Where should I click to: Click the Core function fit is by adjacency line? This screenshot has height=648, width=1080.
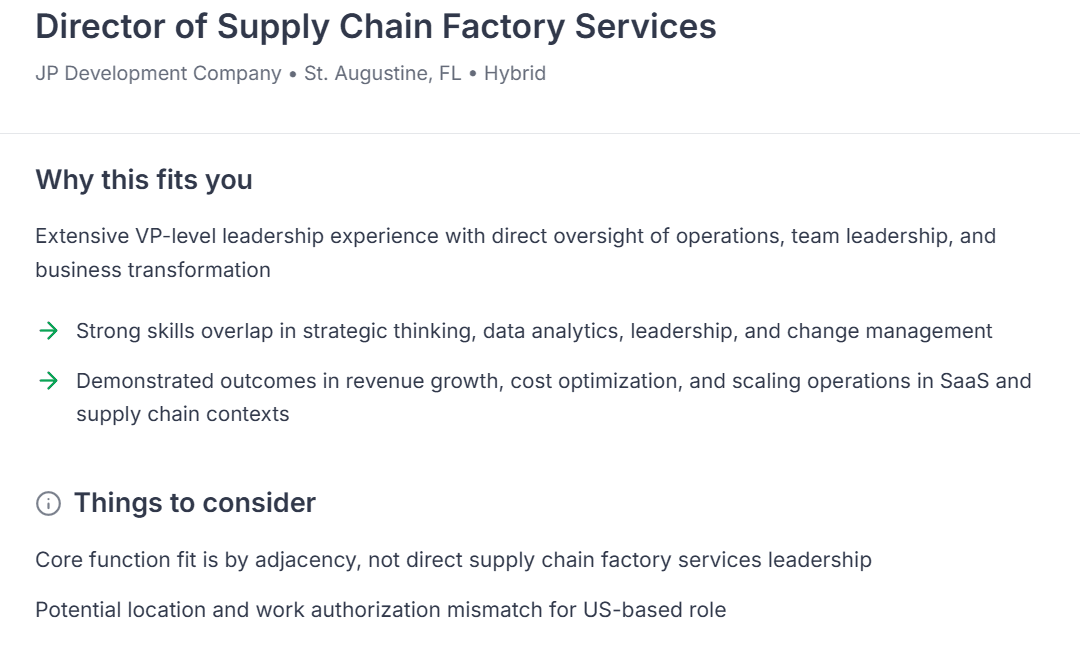[453, 560]
